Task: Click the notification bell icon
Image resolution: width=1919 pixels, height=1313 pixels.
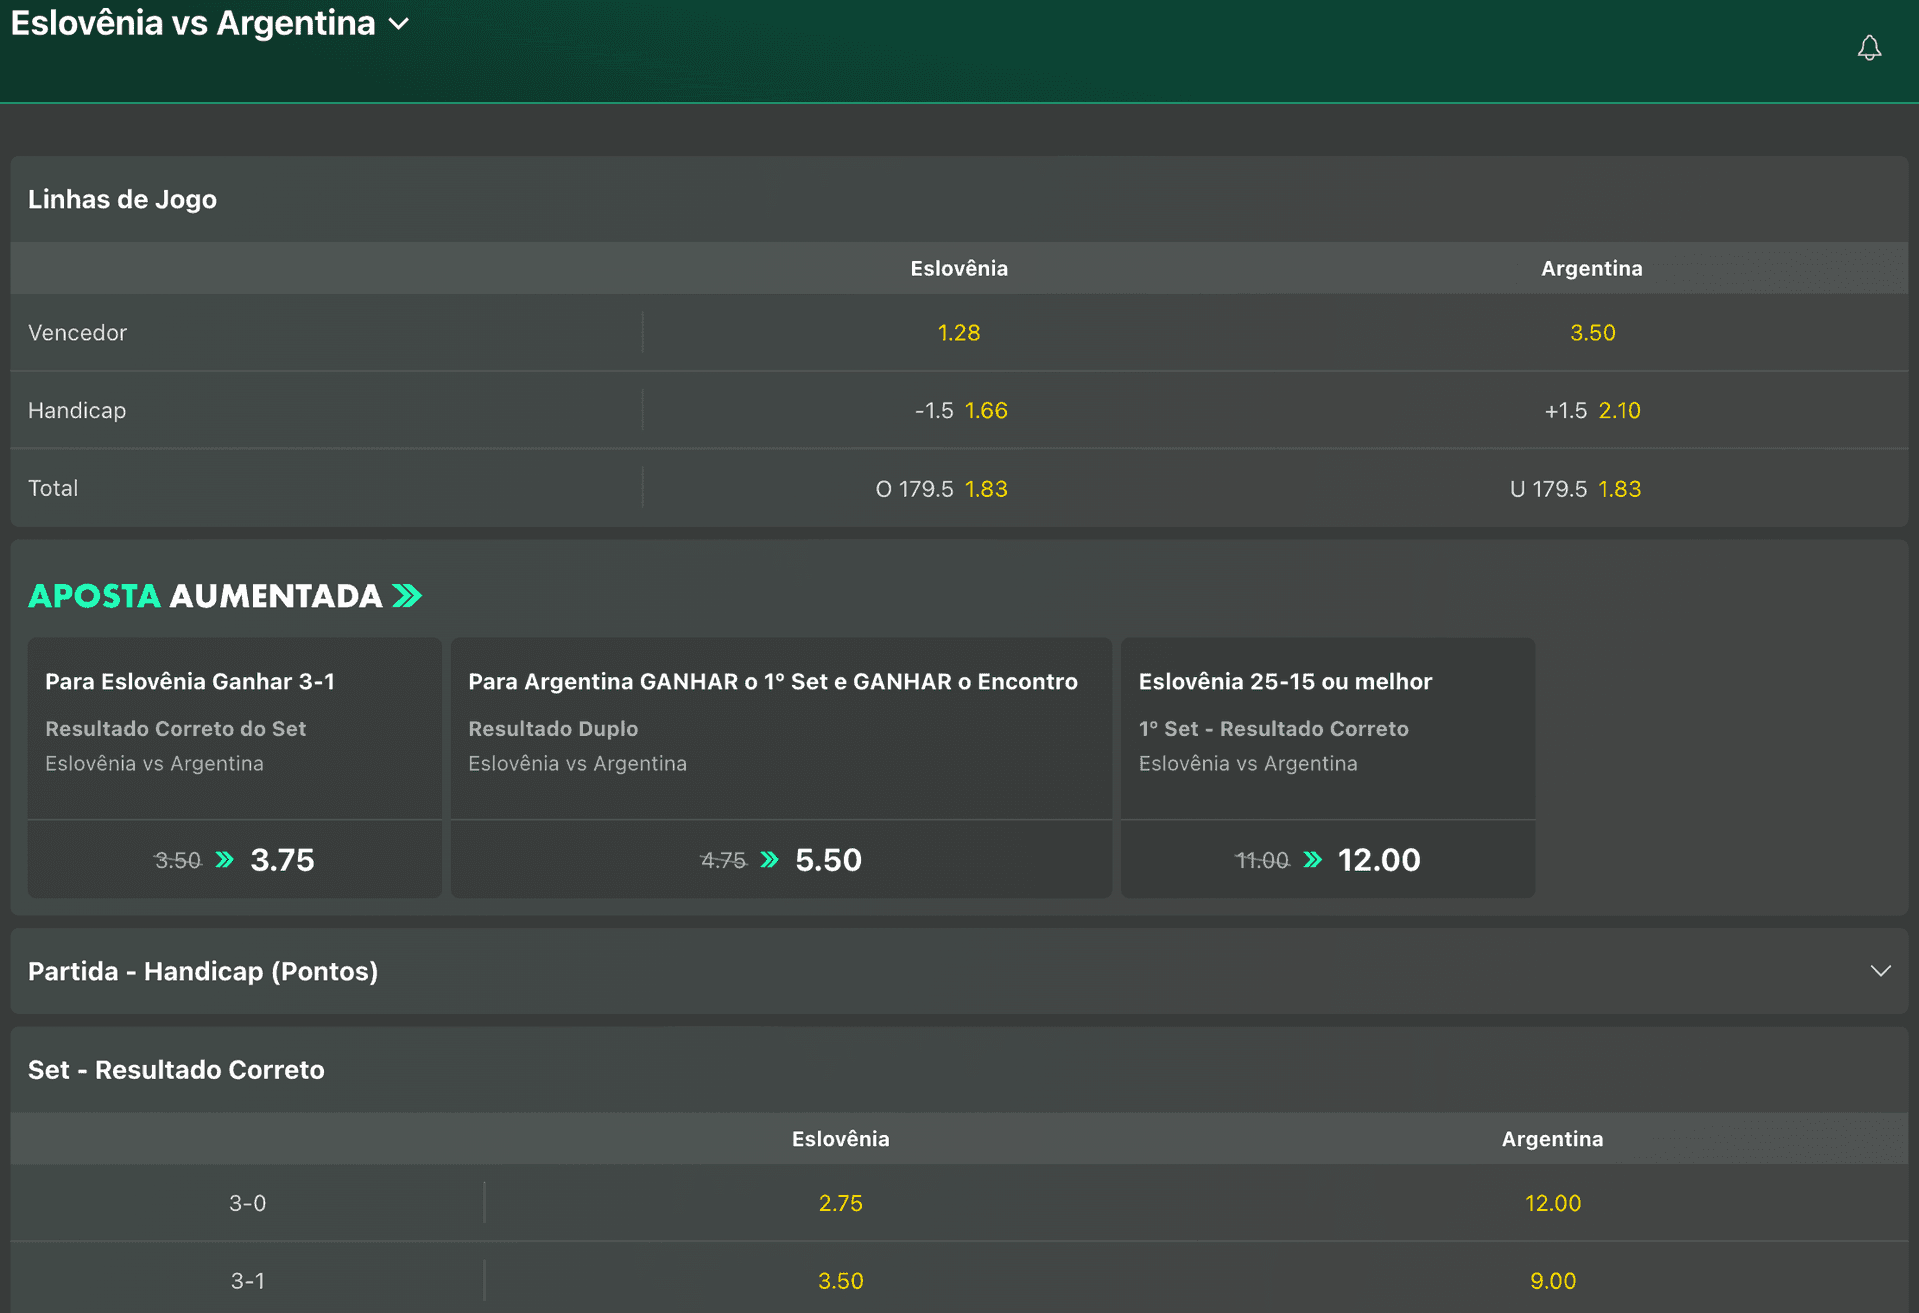Action: [1869, 48]
